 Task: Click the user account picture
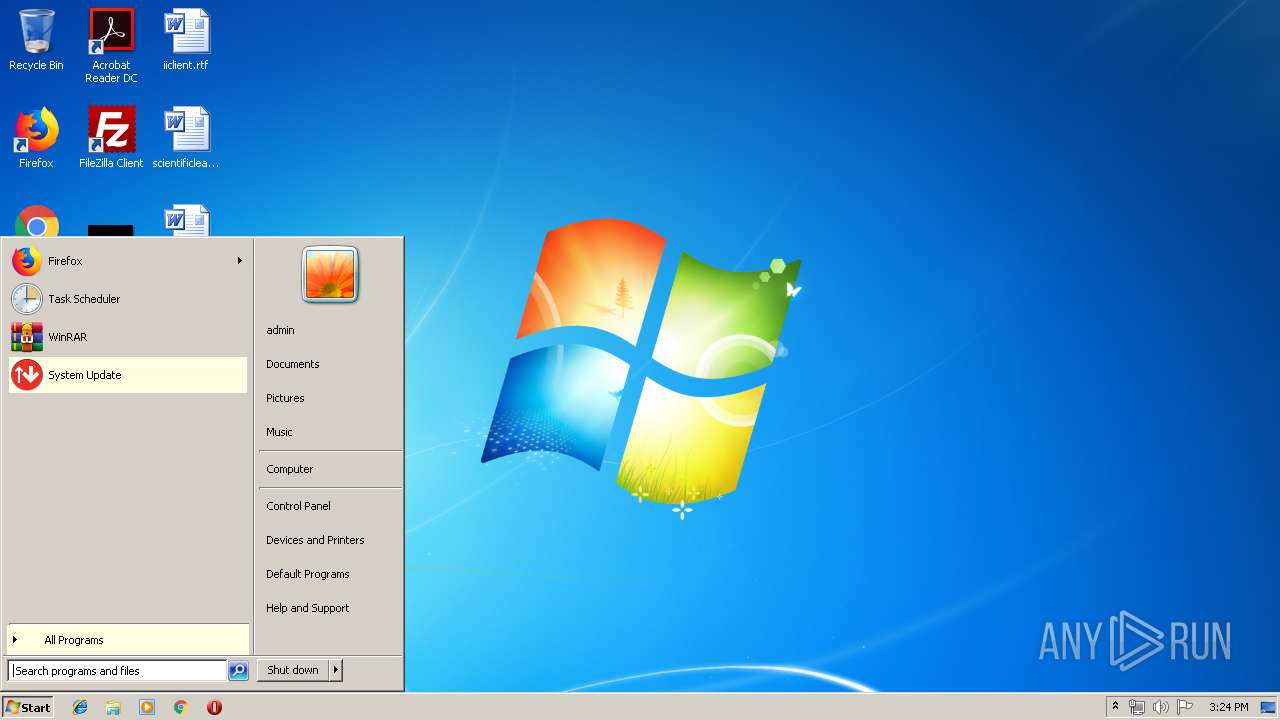click(330, 274)
